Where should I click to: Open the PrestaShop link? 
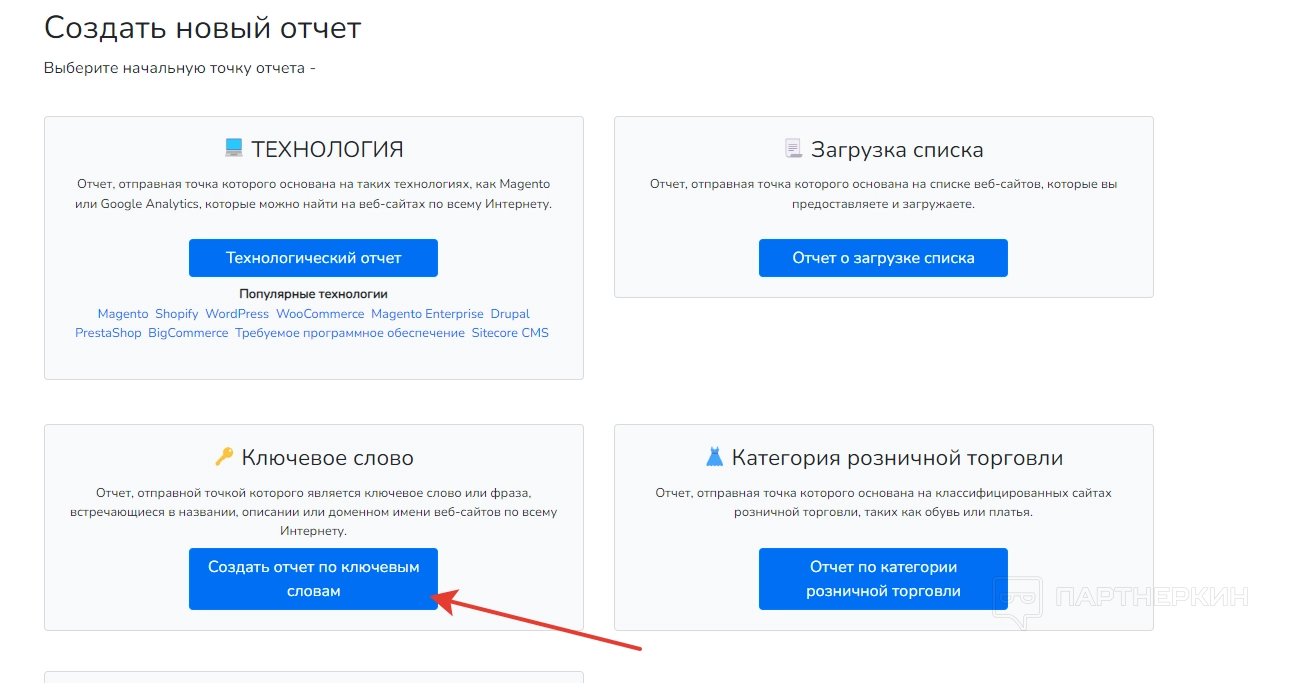tap(108, 333)
